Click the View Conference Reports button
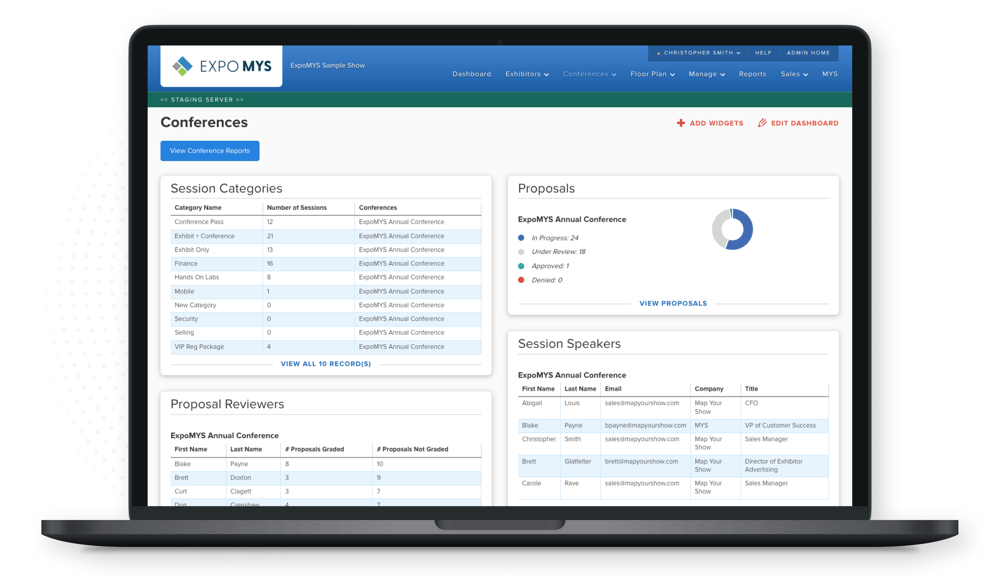1000x577 pixels. (209, 150)
